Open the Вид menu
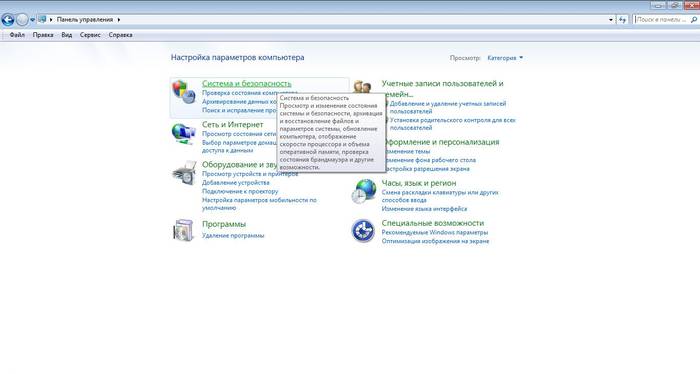The height and width of the screenshot is (374, 700). pos(67,35)
